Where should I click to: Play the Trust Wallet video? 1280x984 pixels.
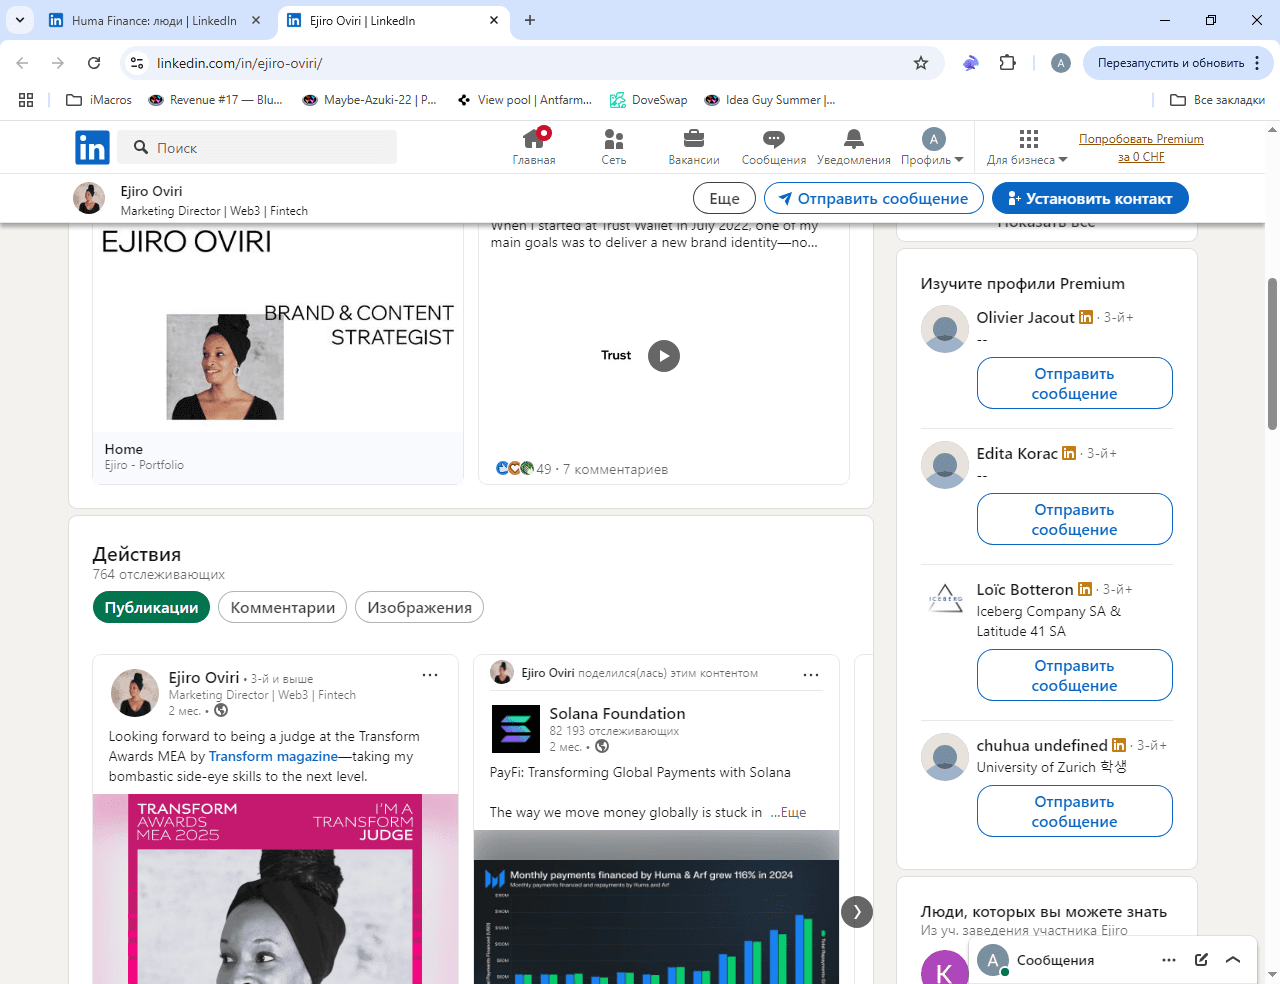point(664,356)
